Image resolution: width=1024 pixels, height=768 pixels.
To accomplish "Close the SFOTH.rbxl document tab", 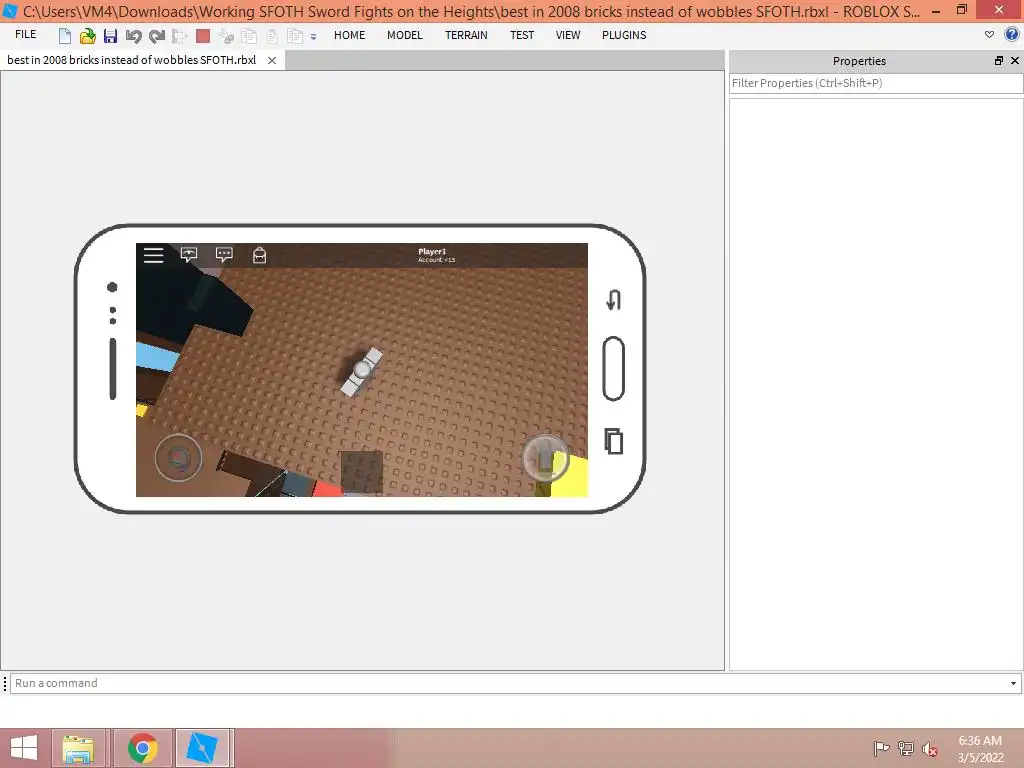I will [272, 60].
